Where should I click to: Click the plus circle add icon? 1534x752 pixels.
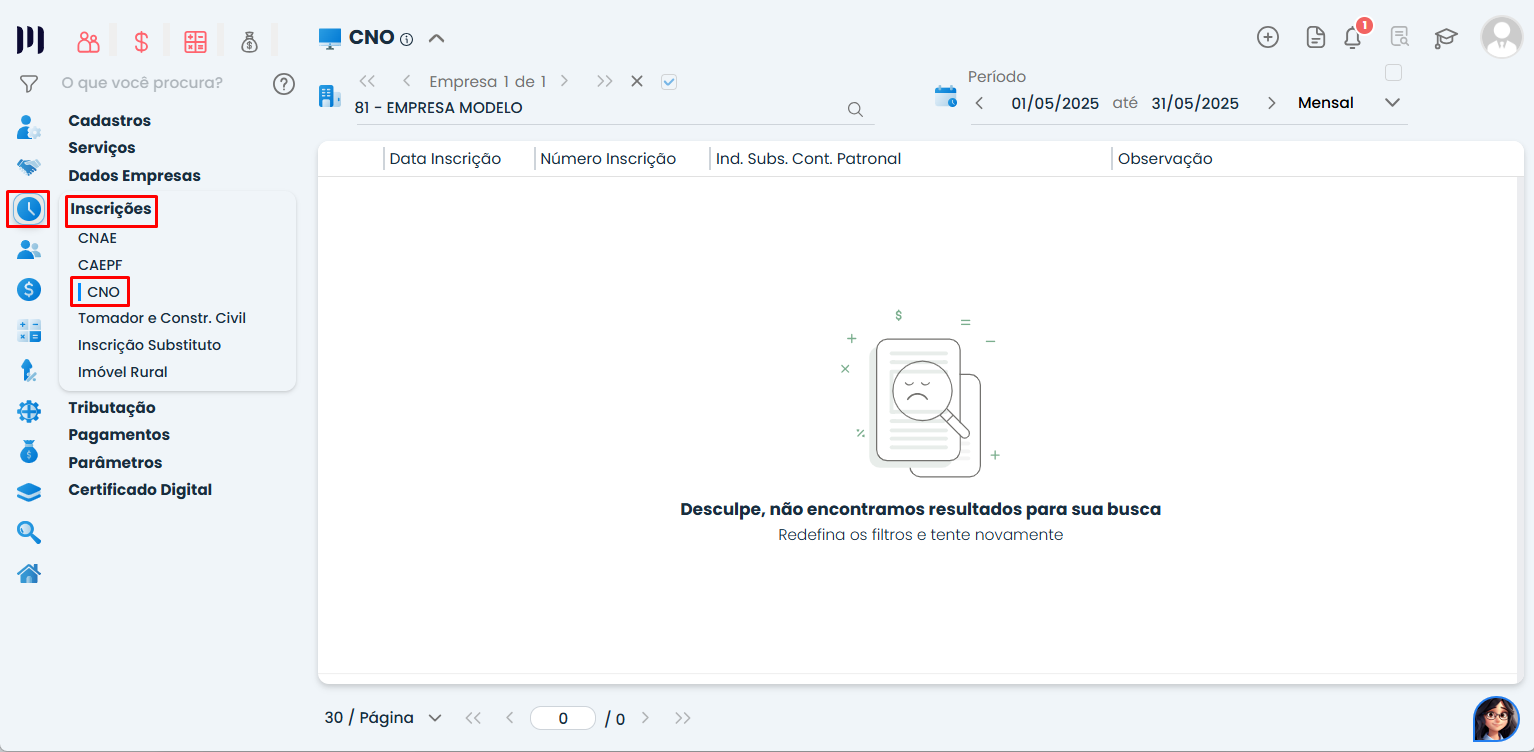(x=1267, y=37)
